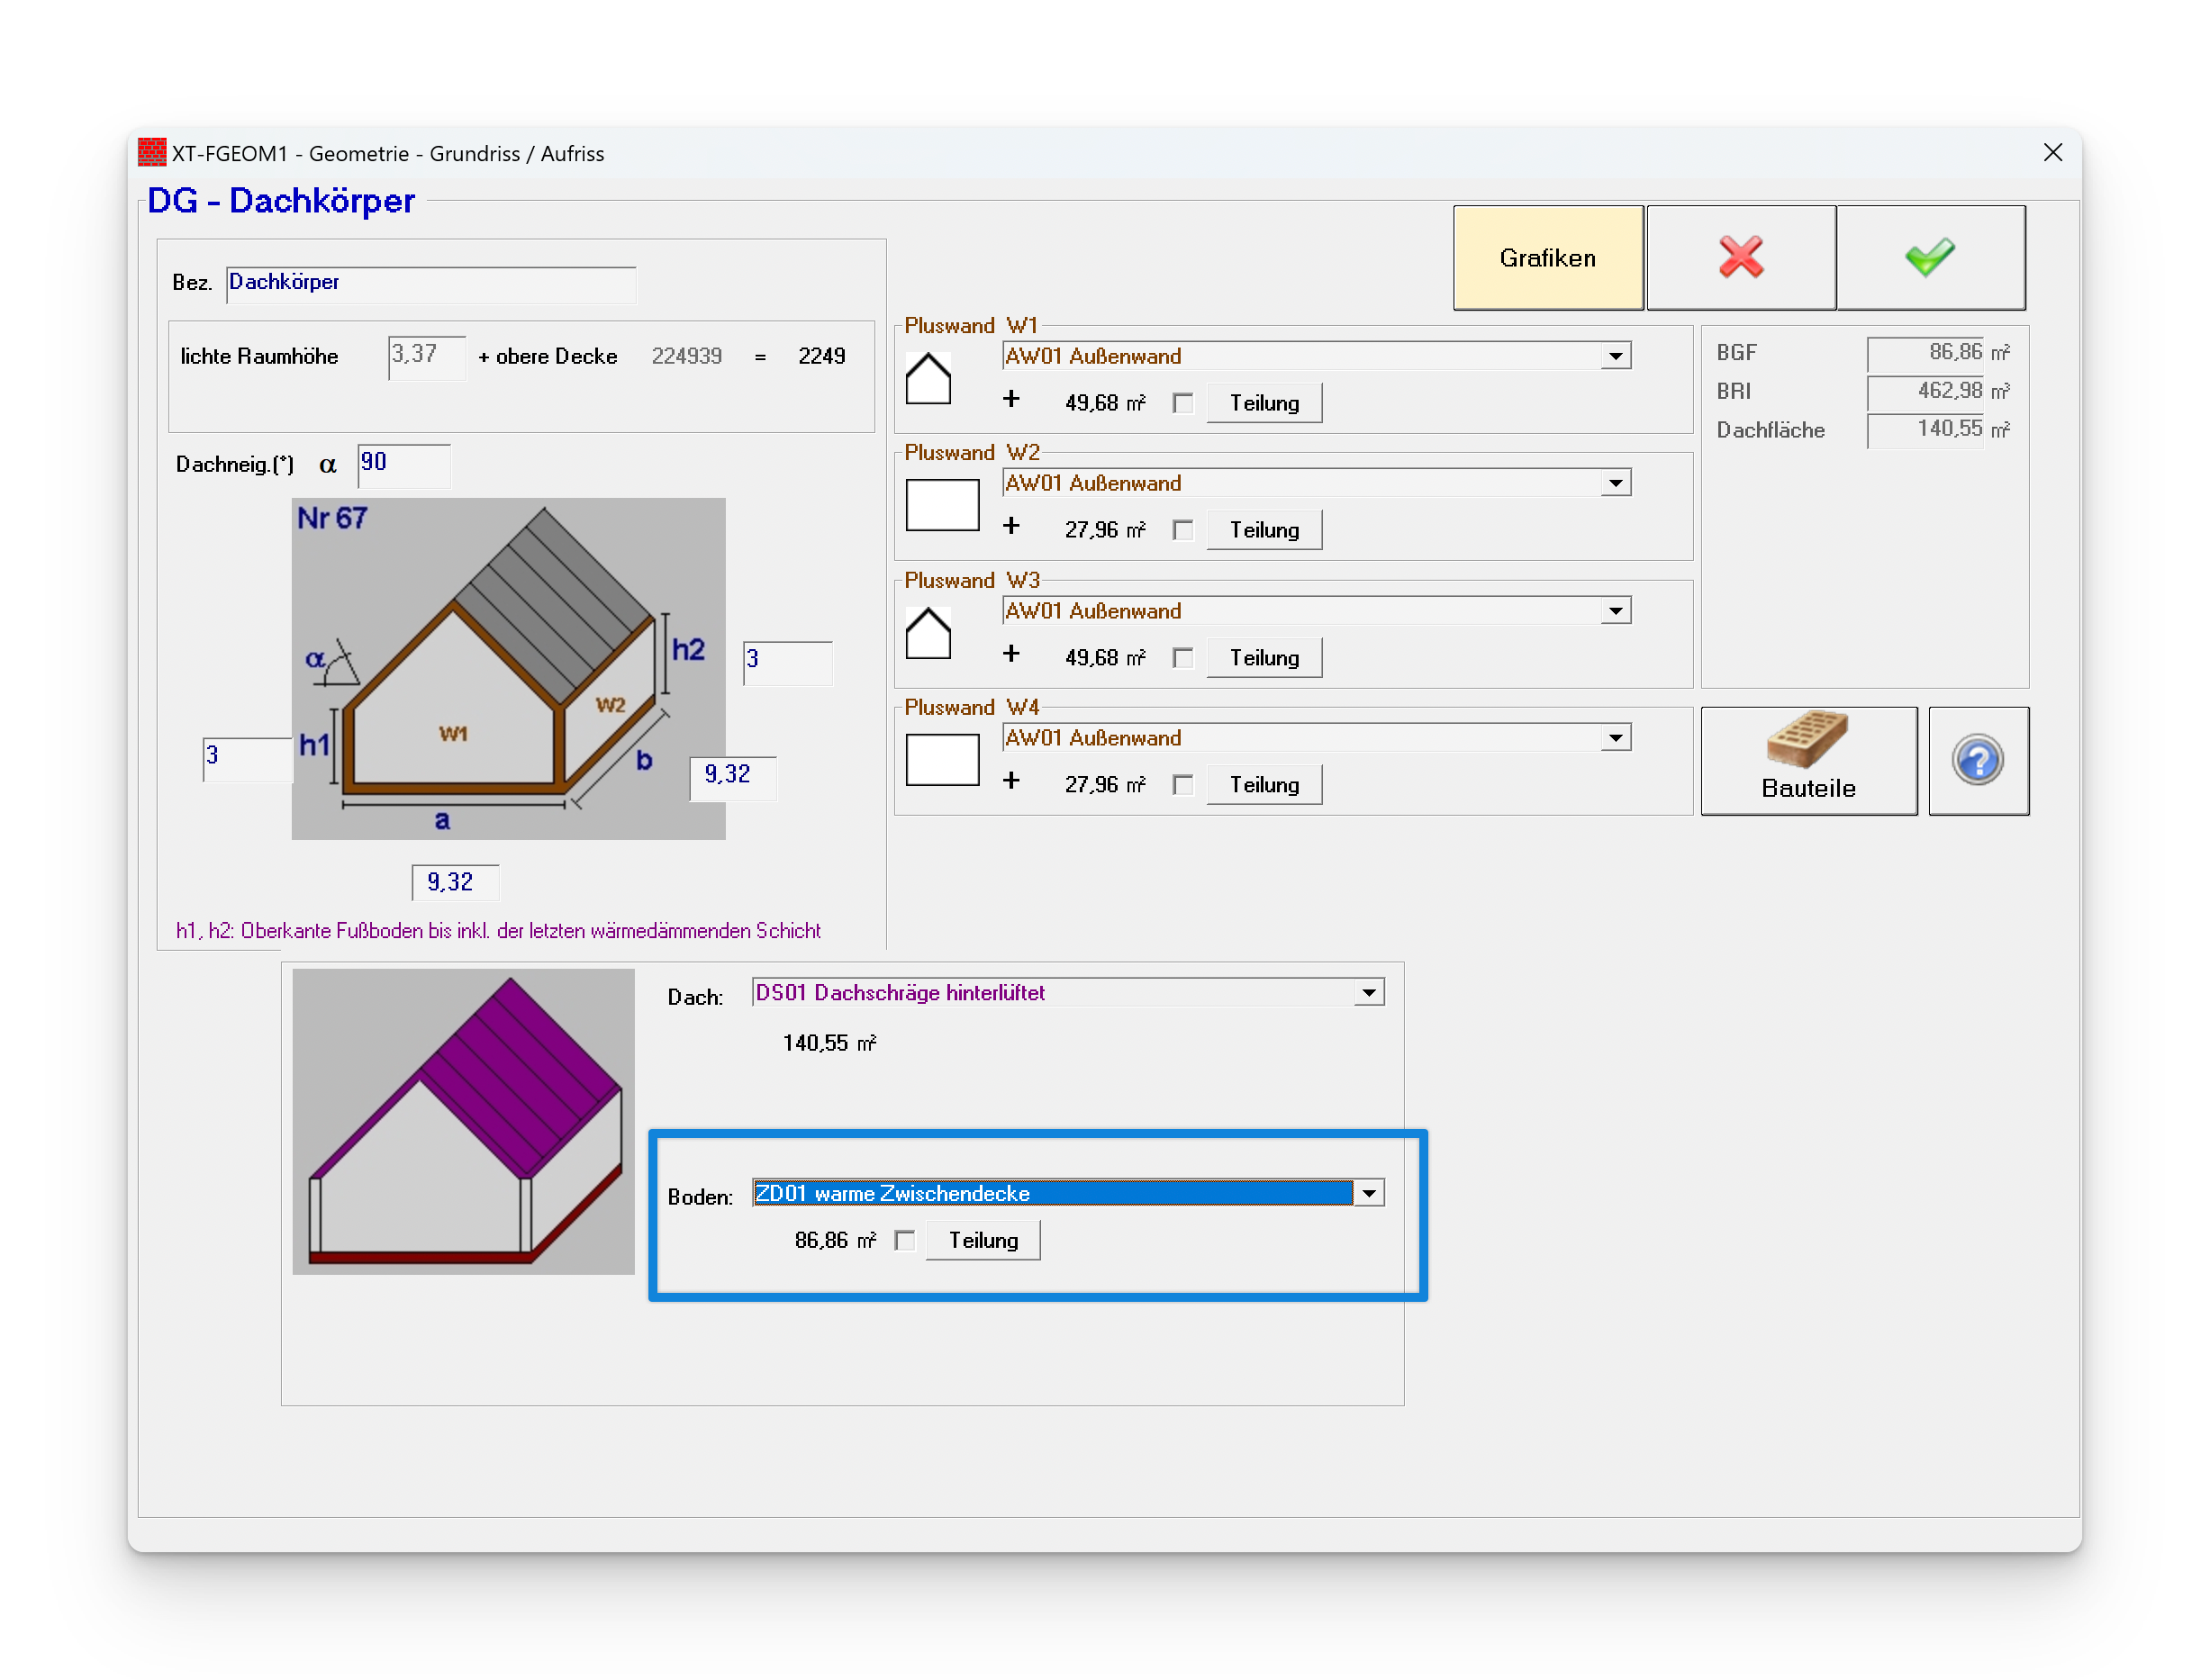Expand the Dach DS01 Dachschräge dropdown
Screen dimensions: 2210x1680
coord(1368,993)
